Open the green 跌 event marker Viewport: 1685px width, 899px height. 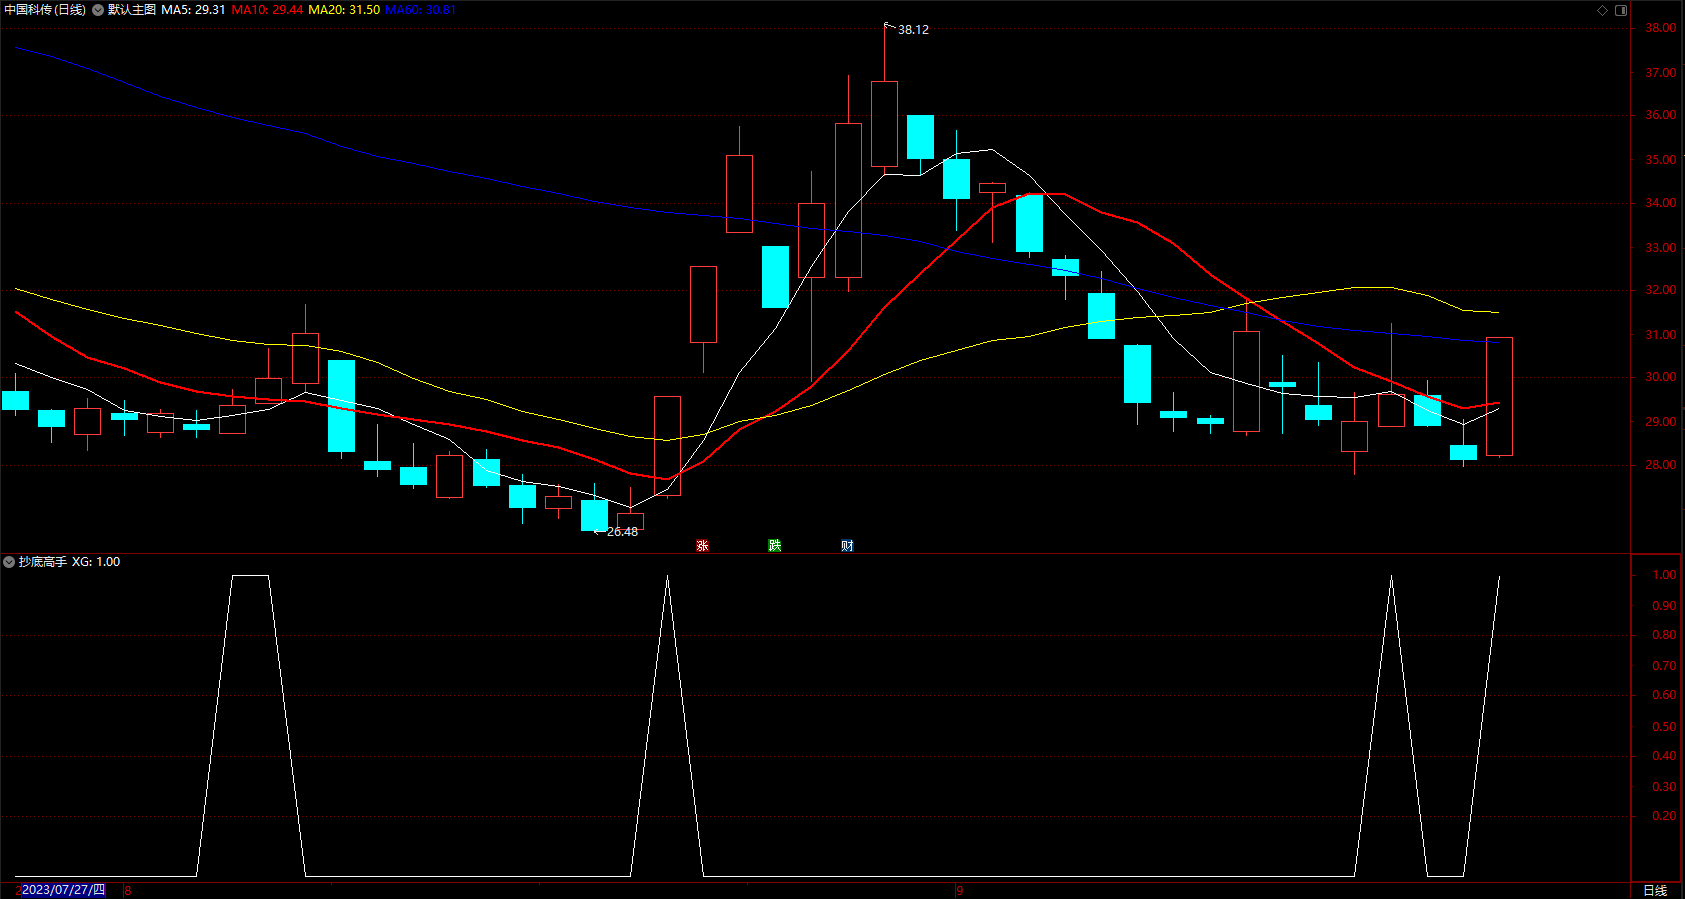pos(775,545)
